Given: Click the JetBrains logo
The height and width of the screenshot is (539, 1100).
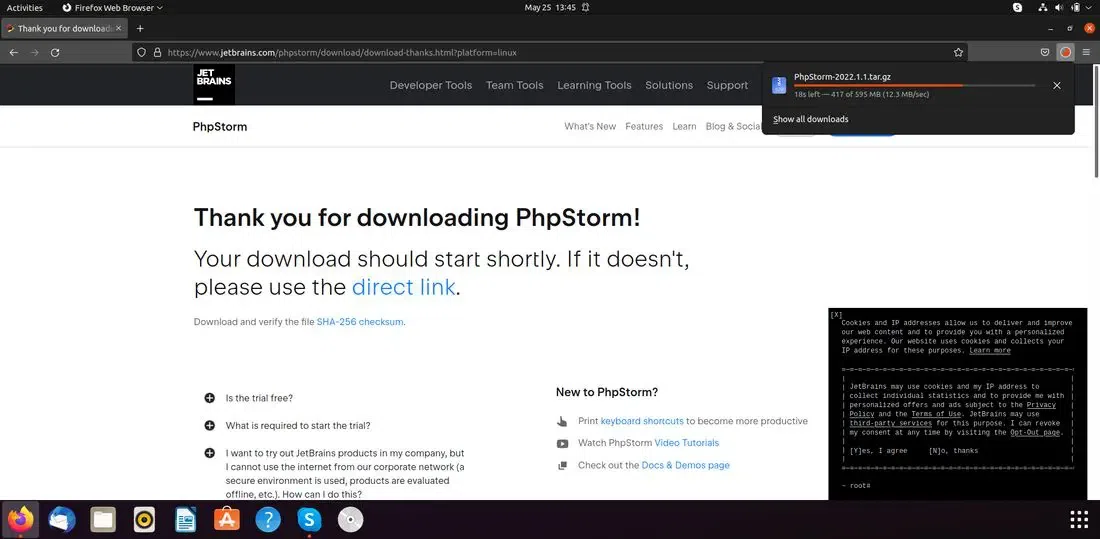Looking at the screenshot, I should coord(214,85).
